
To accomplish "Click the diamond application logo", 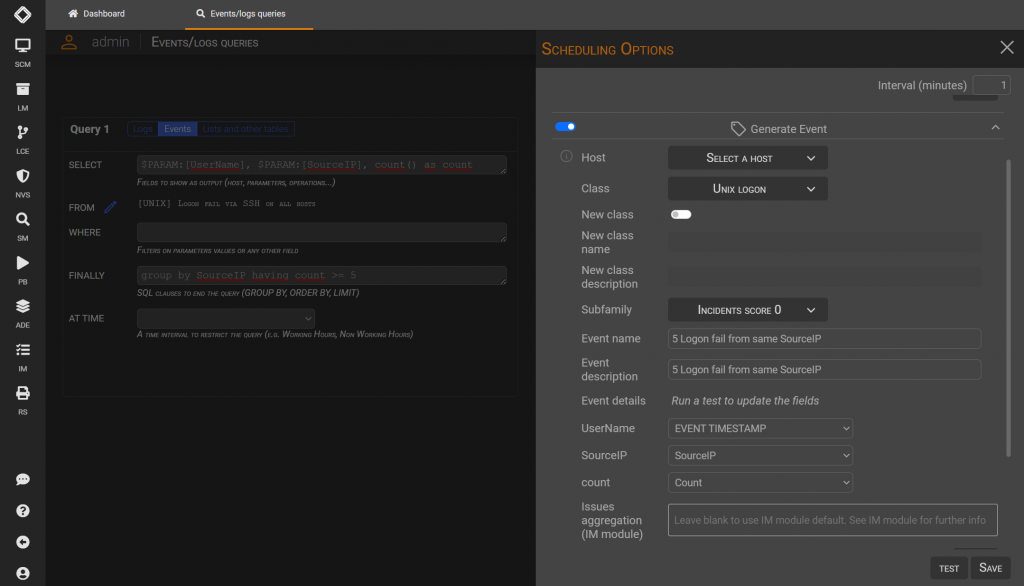I will point(22,14).
